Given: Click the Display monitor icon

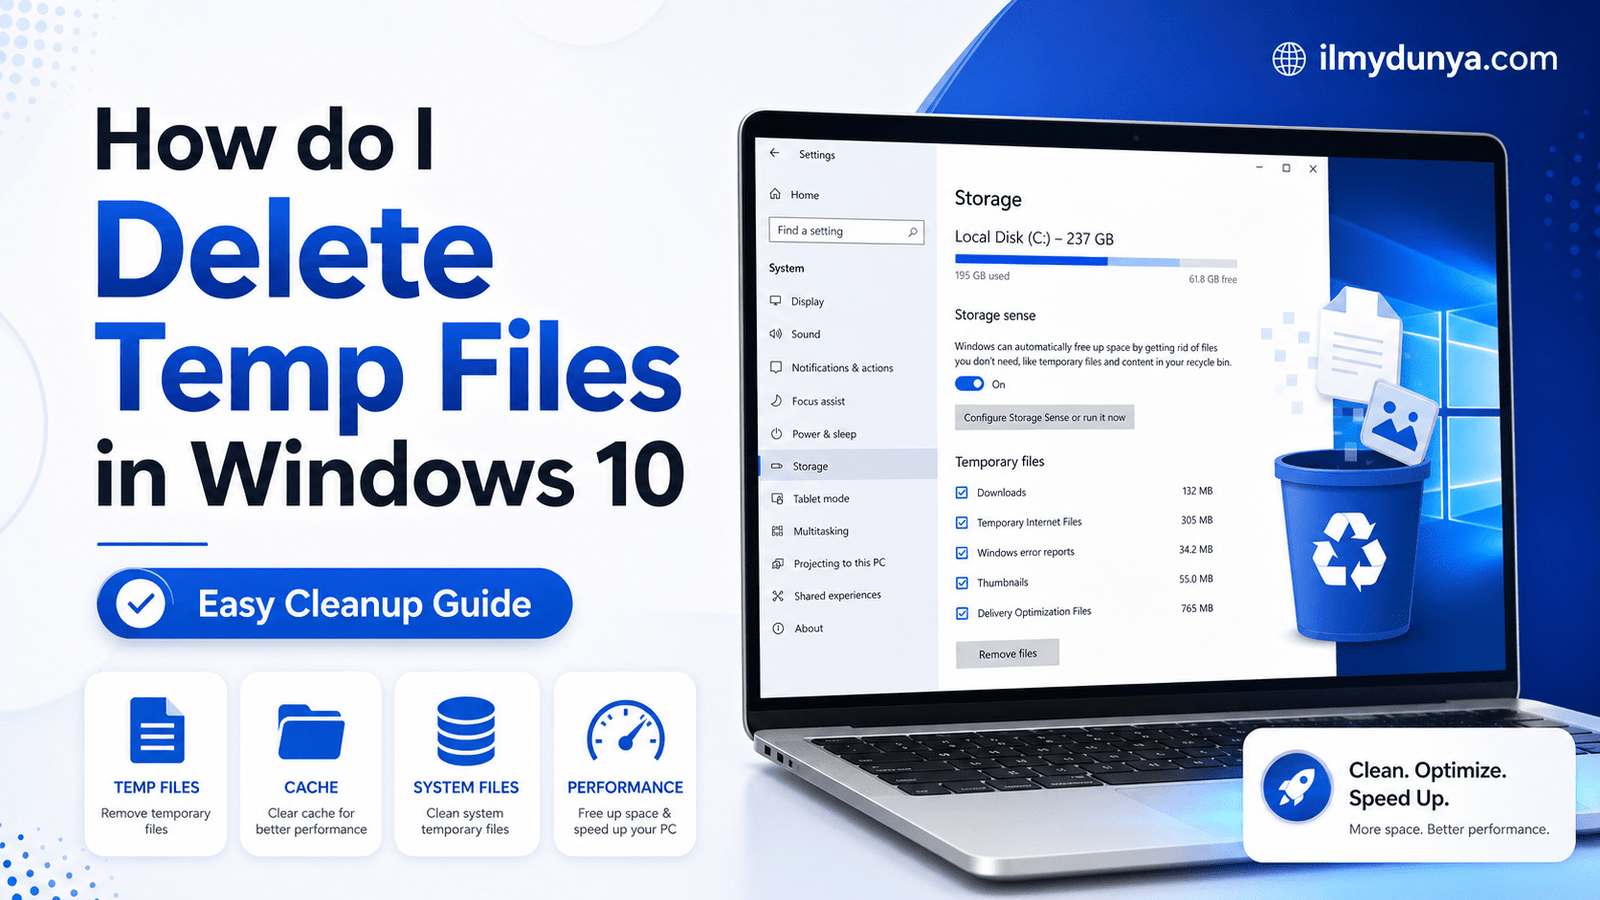Looking at the screenshot, I should coord(776,301).
